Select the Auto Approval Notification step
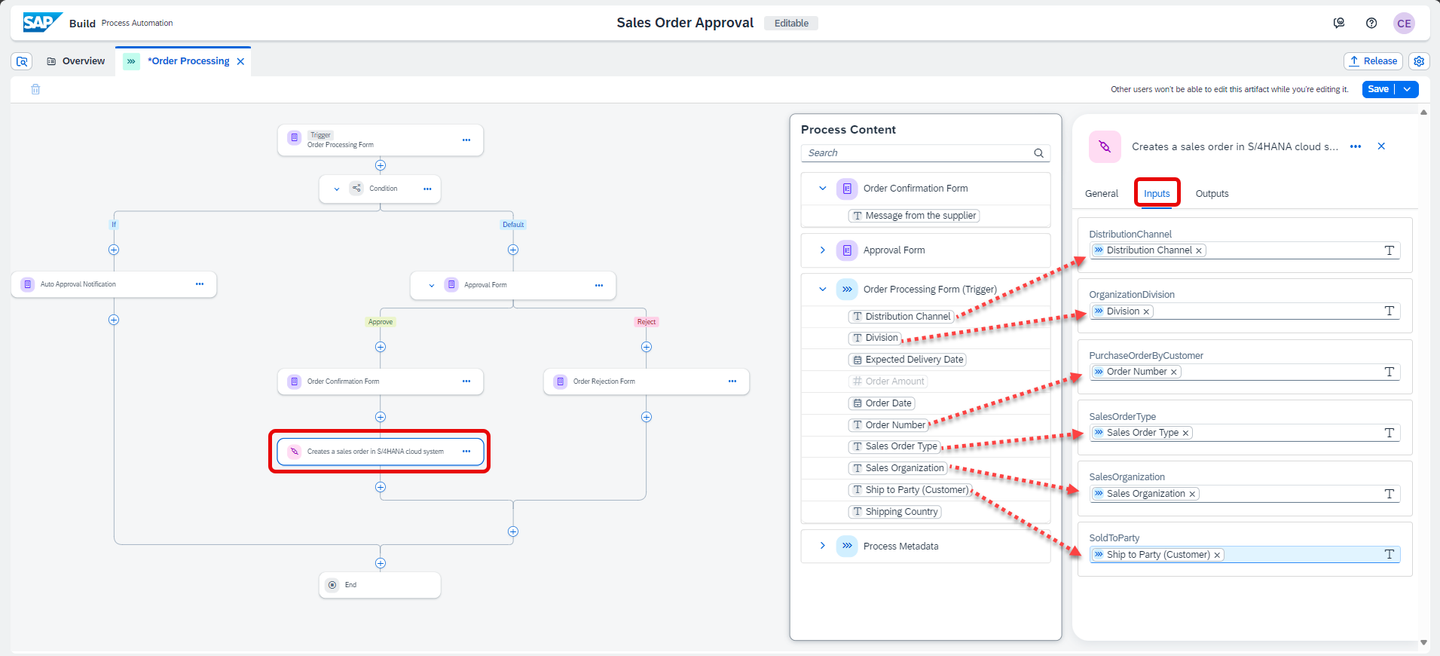This screenshot has width=1440, height=656. pos(113,284)
